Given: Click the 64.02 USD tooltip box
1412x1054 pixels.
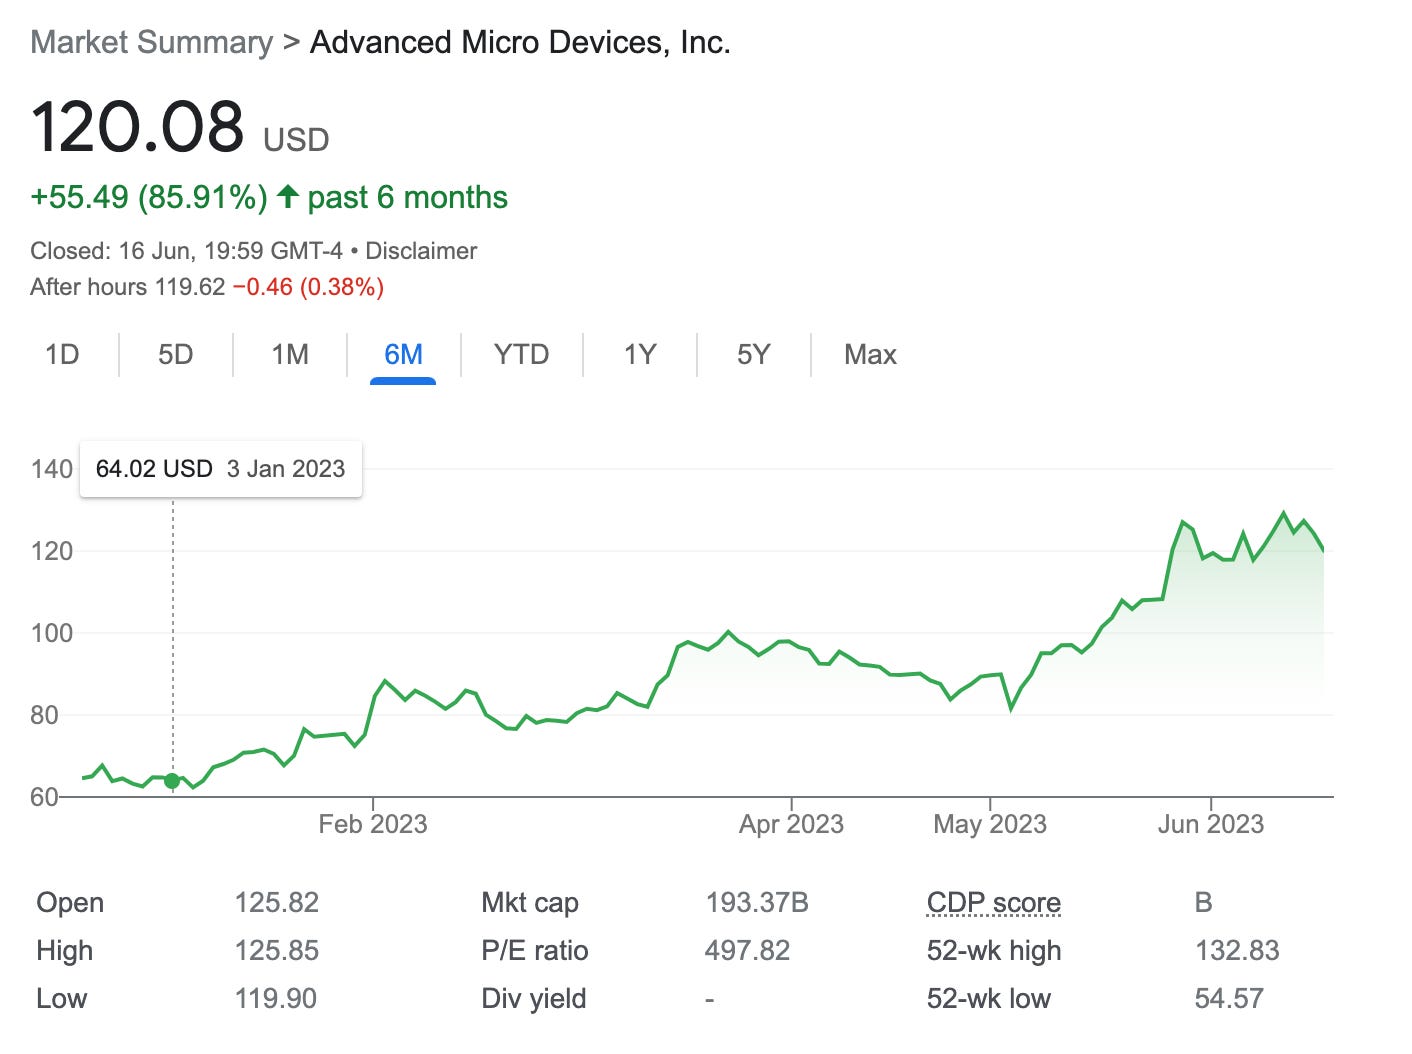Looking at the screenshot, I should click(x=221, y=469).
